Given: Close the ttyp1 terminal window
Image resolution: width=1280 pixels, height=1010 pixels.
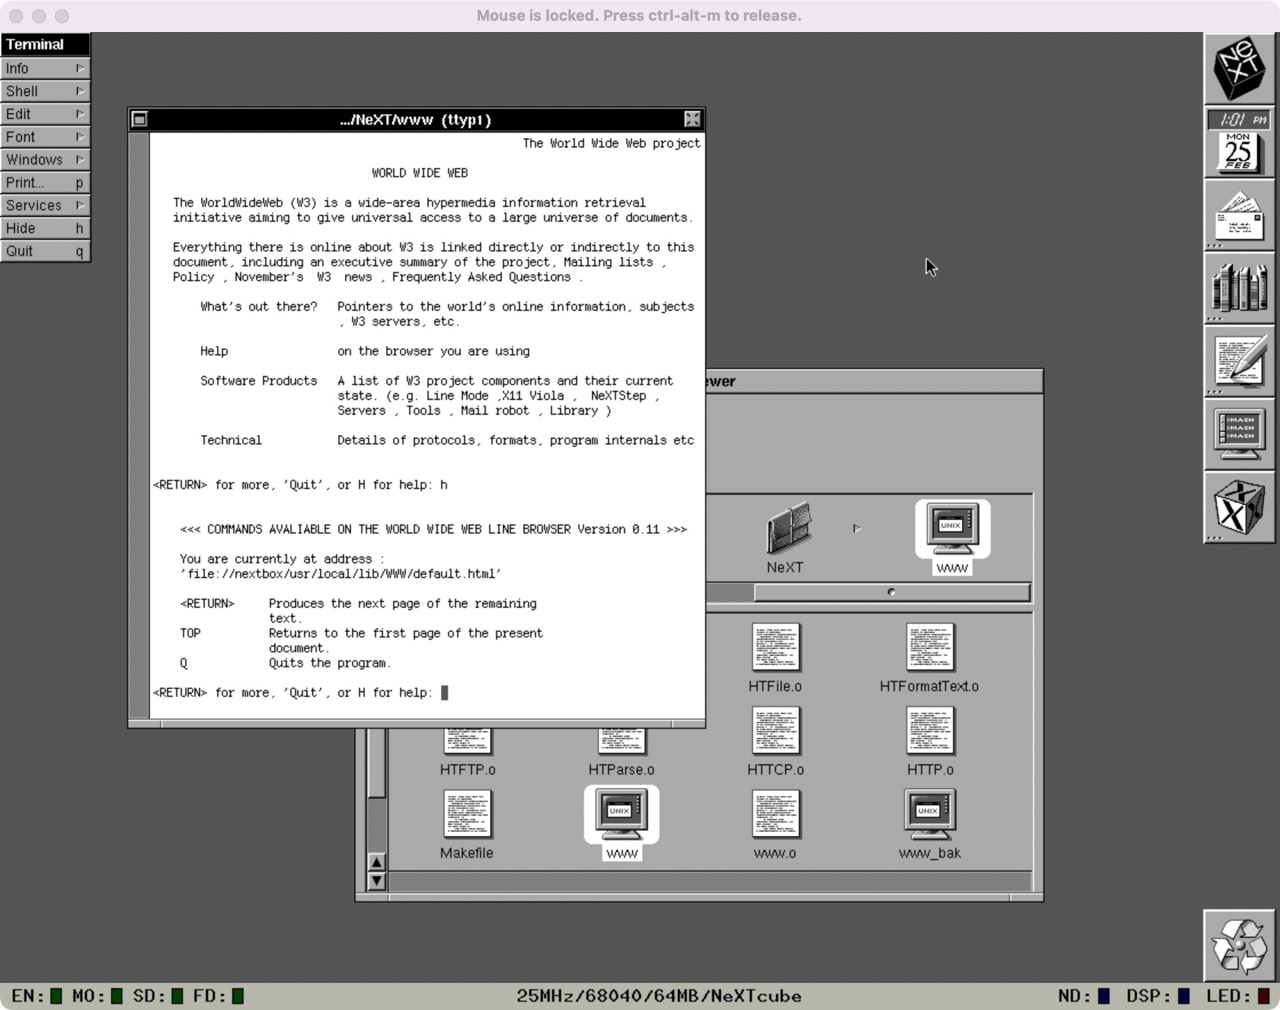Looking at the screenshot, I should [692, 119].
